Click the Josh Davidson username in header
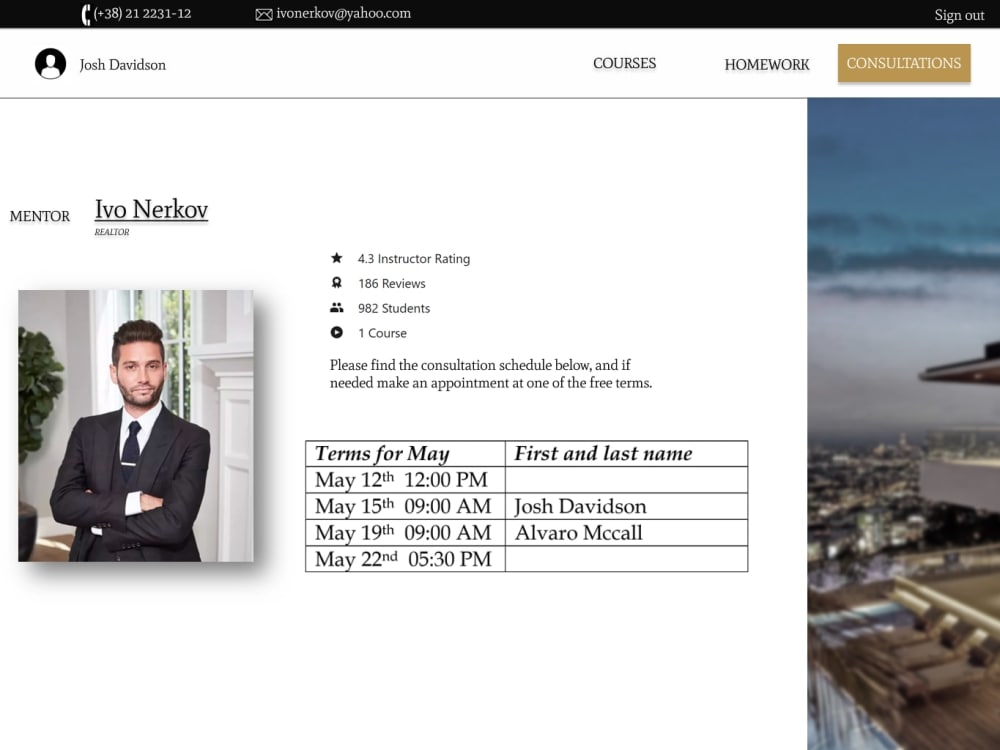This screenshot has width=1000, height=750. click(122, 65)
